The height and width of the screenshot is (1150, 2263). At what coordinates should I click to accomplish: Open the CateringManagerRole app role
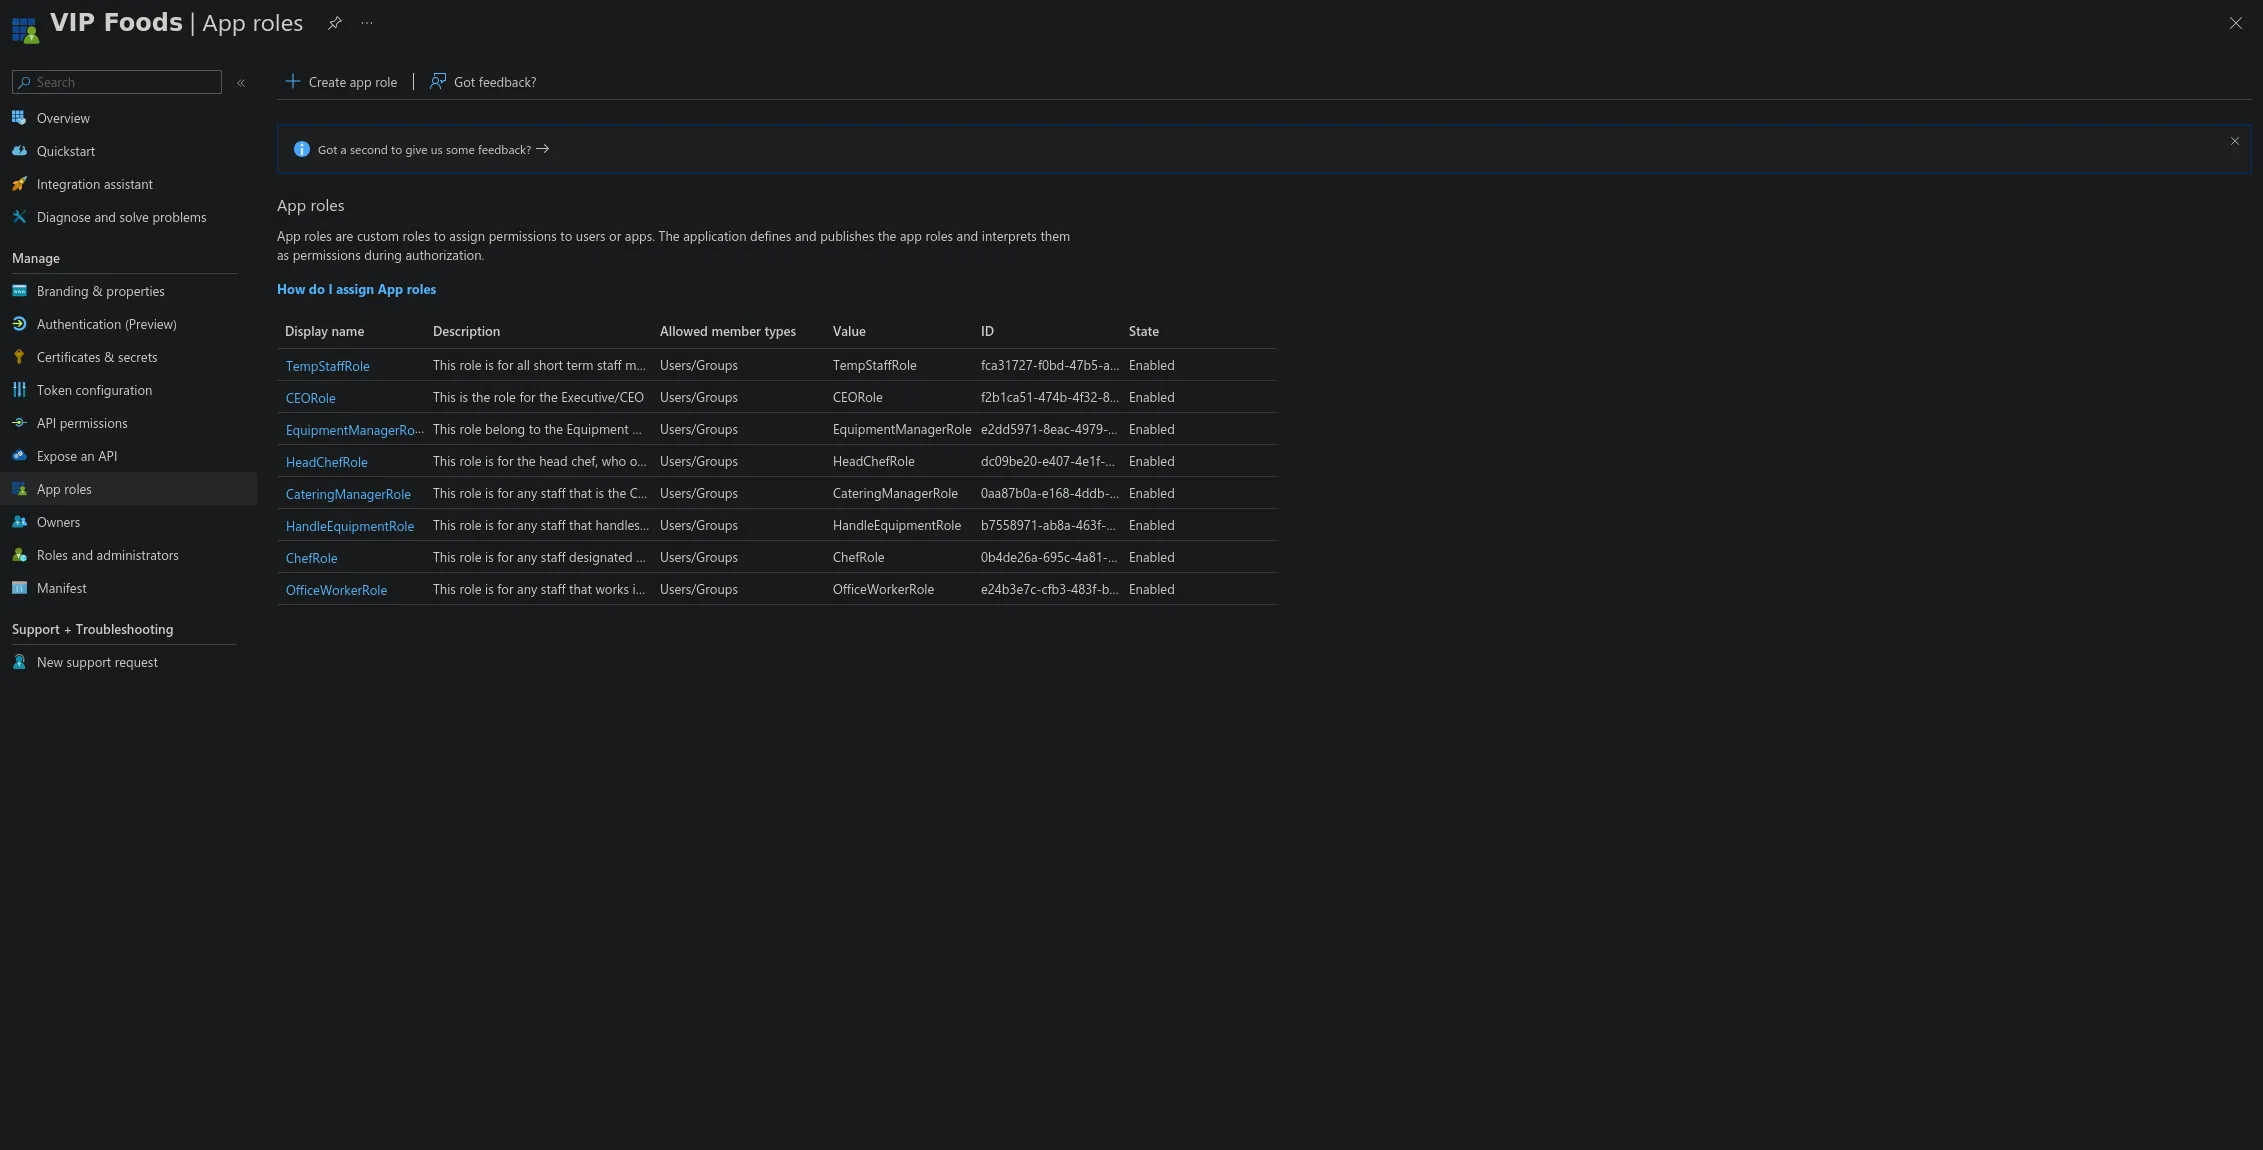coord(348,494)
